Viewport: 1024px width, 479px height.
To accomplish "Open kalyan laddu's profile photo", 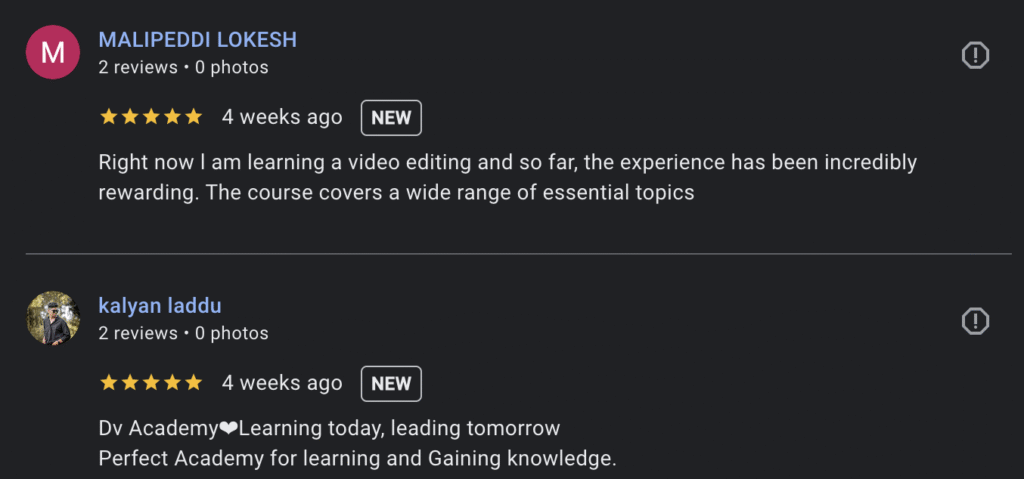I will point(52,319).
